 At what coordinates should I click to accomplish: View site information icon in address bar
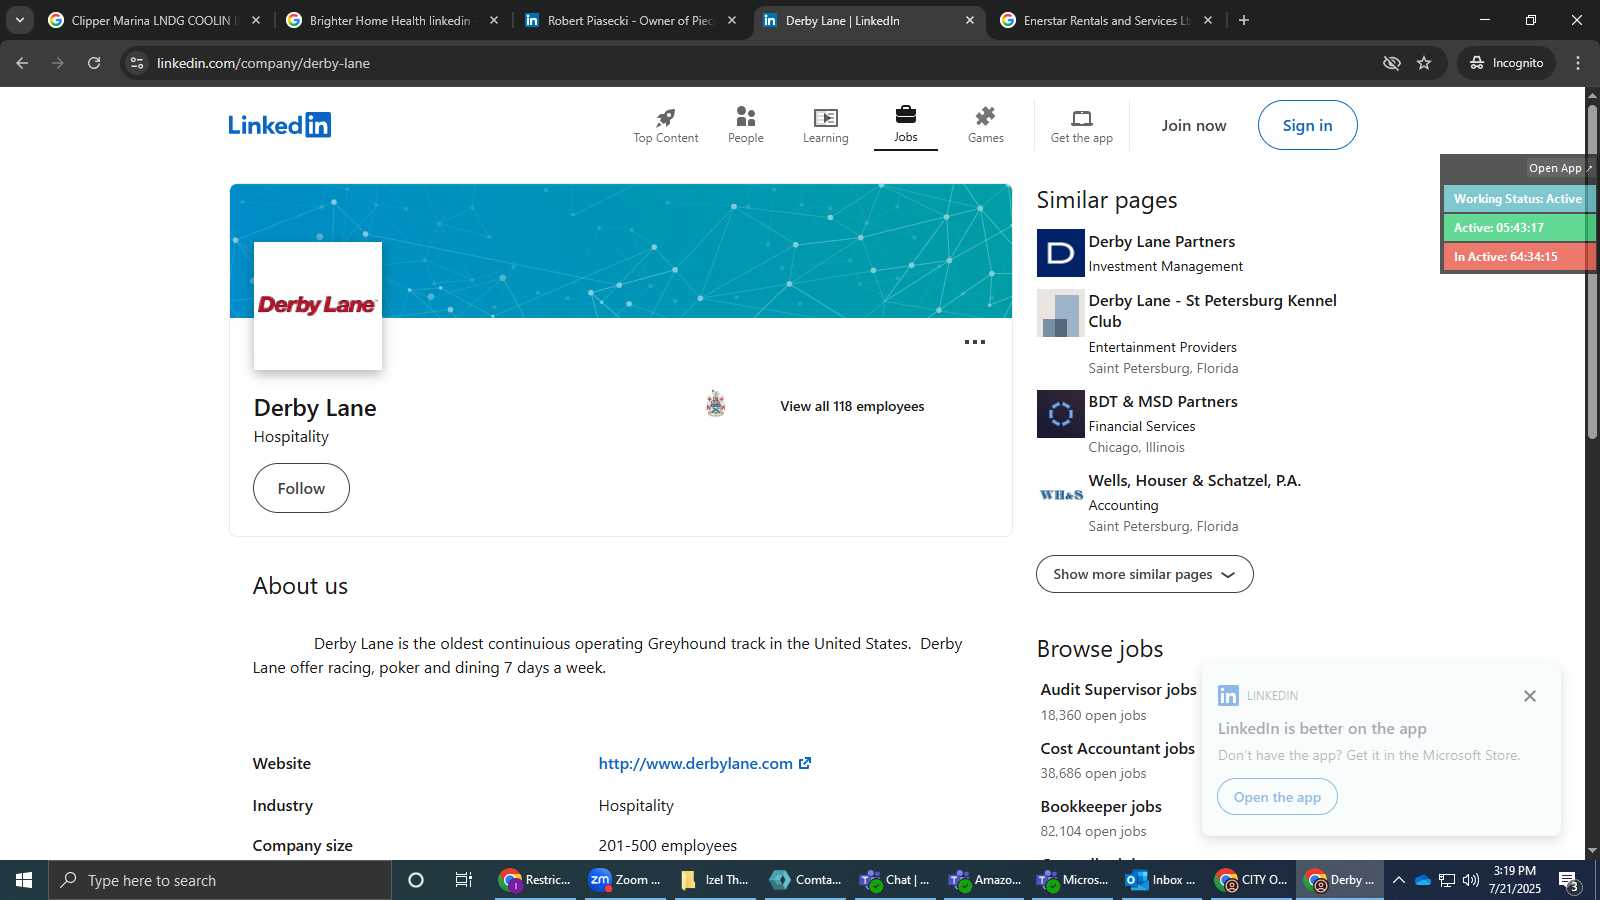tap(137, 63)
